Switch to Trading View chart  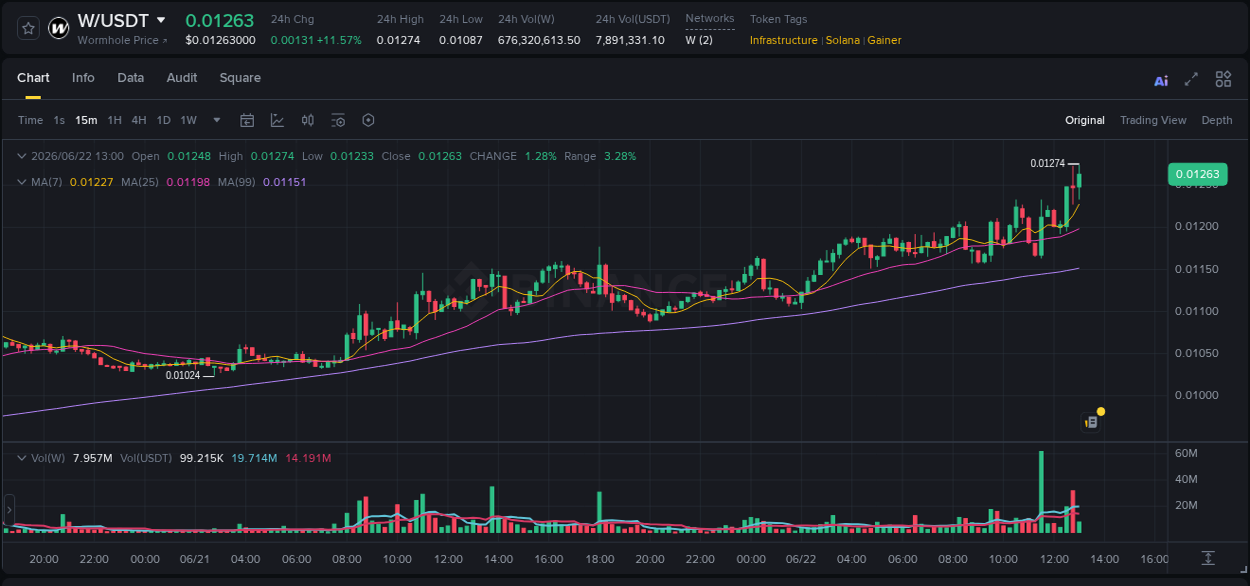point(1153,120)
